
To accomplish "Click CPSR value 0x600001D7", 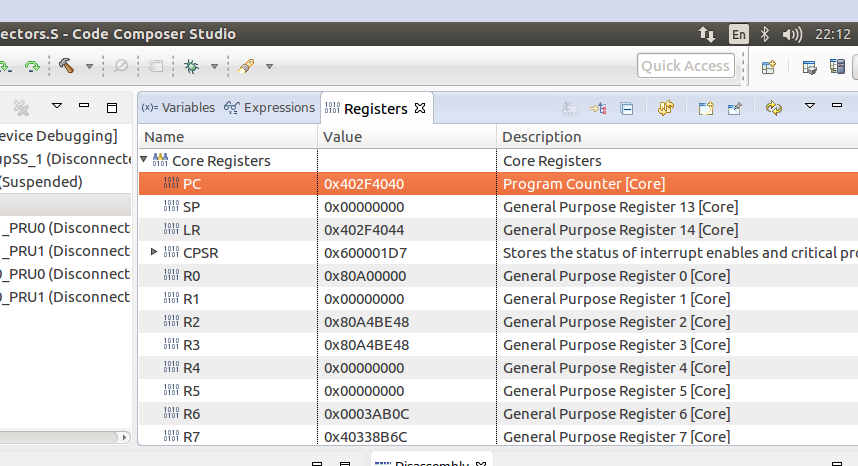I will click(365, 253).
